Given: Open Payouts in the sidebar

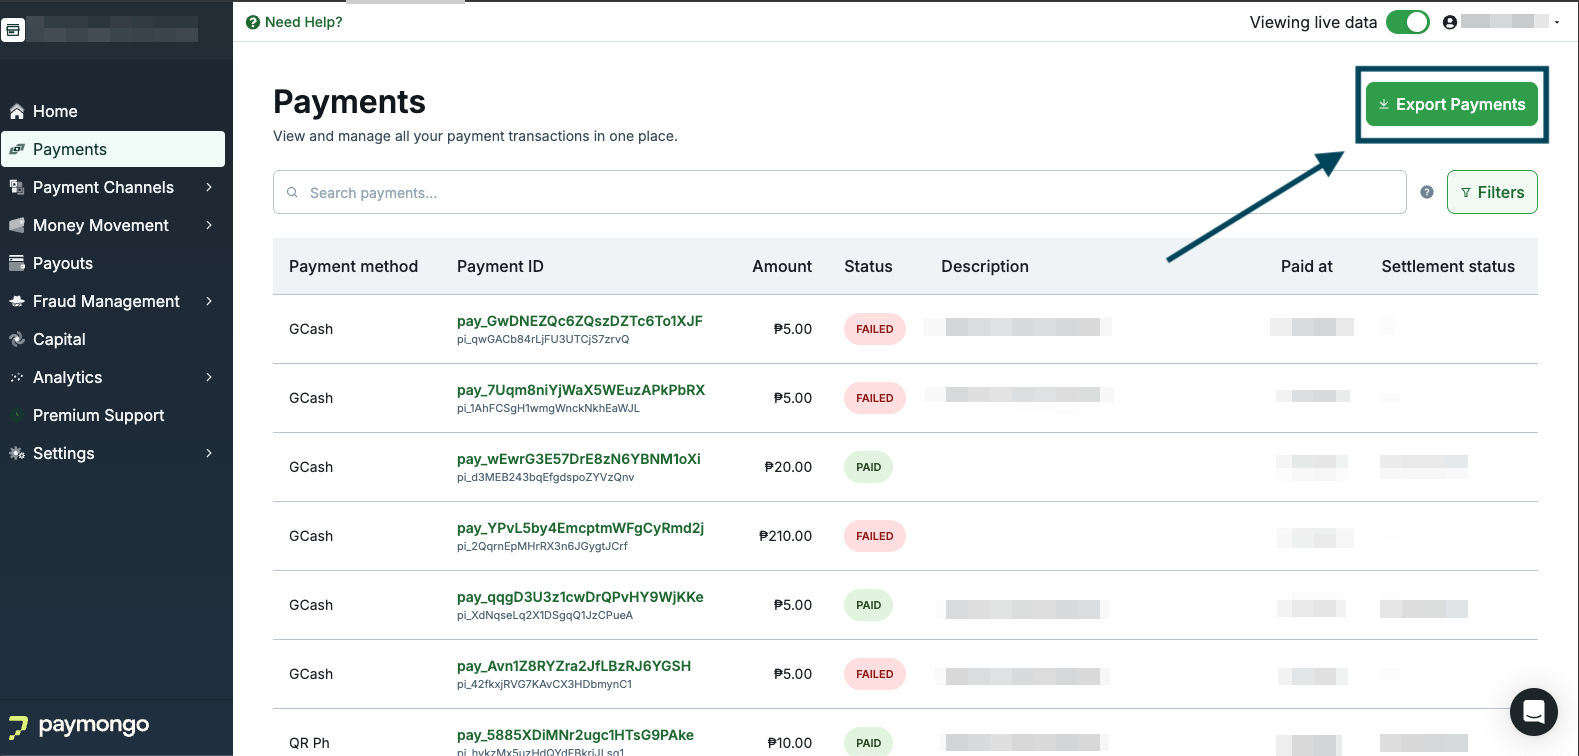Looking at the screenshot, I should click(112, 263).
